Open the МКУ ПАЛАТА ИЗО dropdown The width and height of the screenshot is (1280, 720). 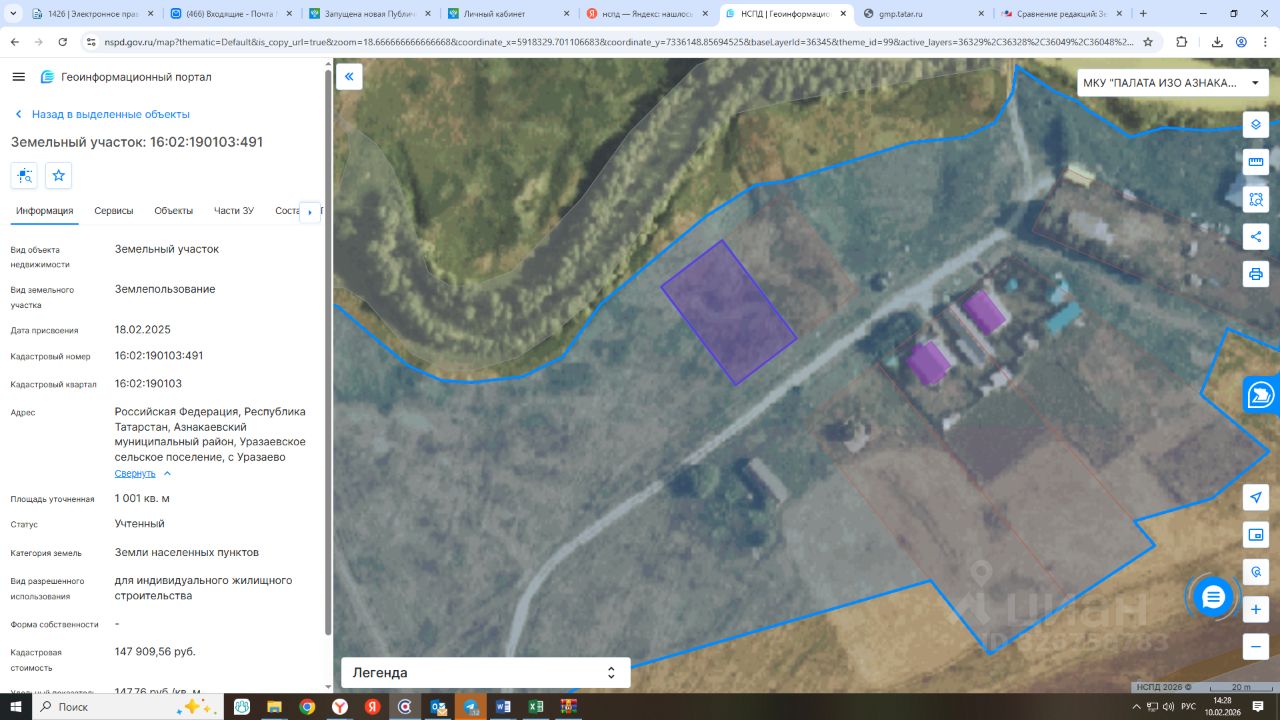[1172, 83]
